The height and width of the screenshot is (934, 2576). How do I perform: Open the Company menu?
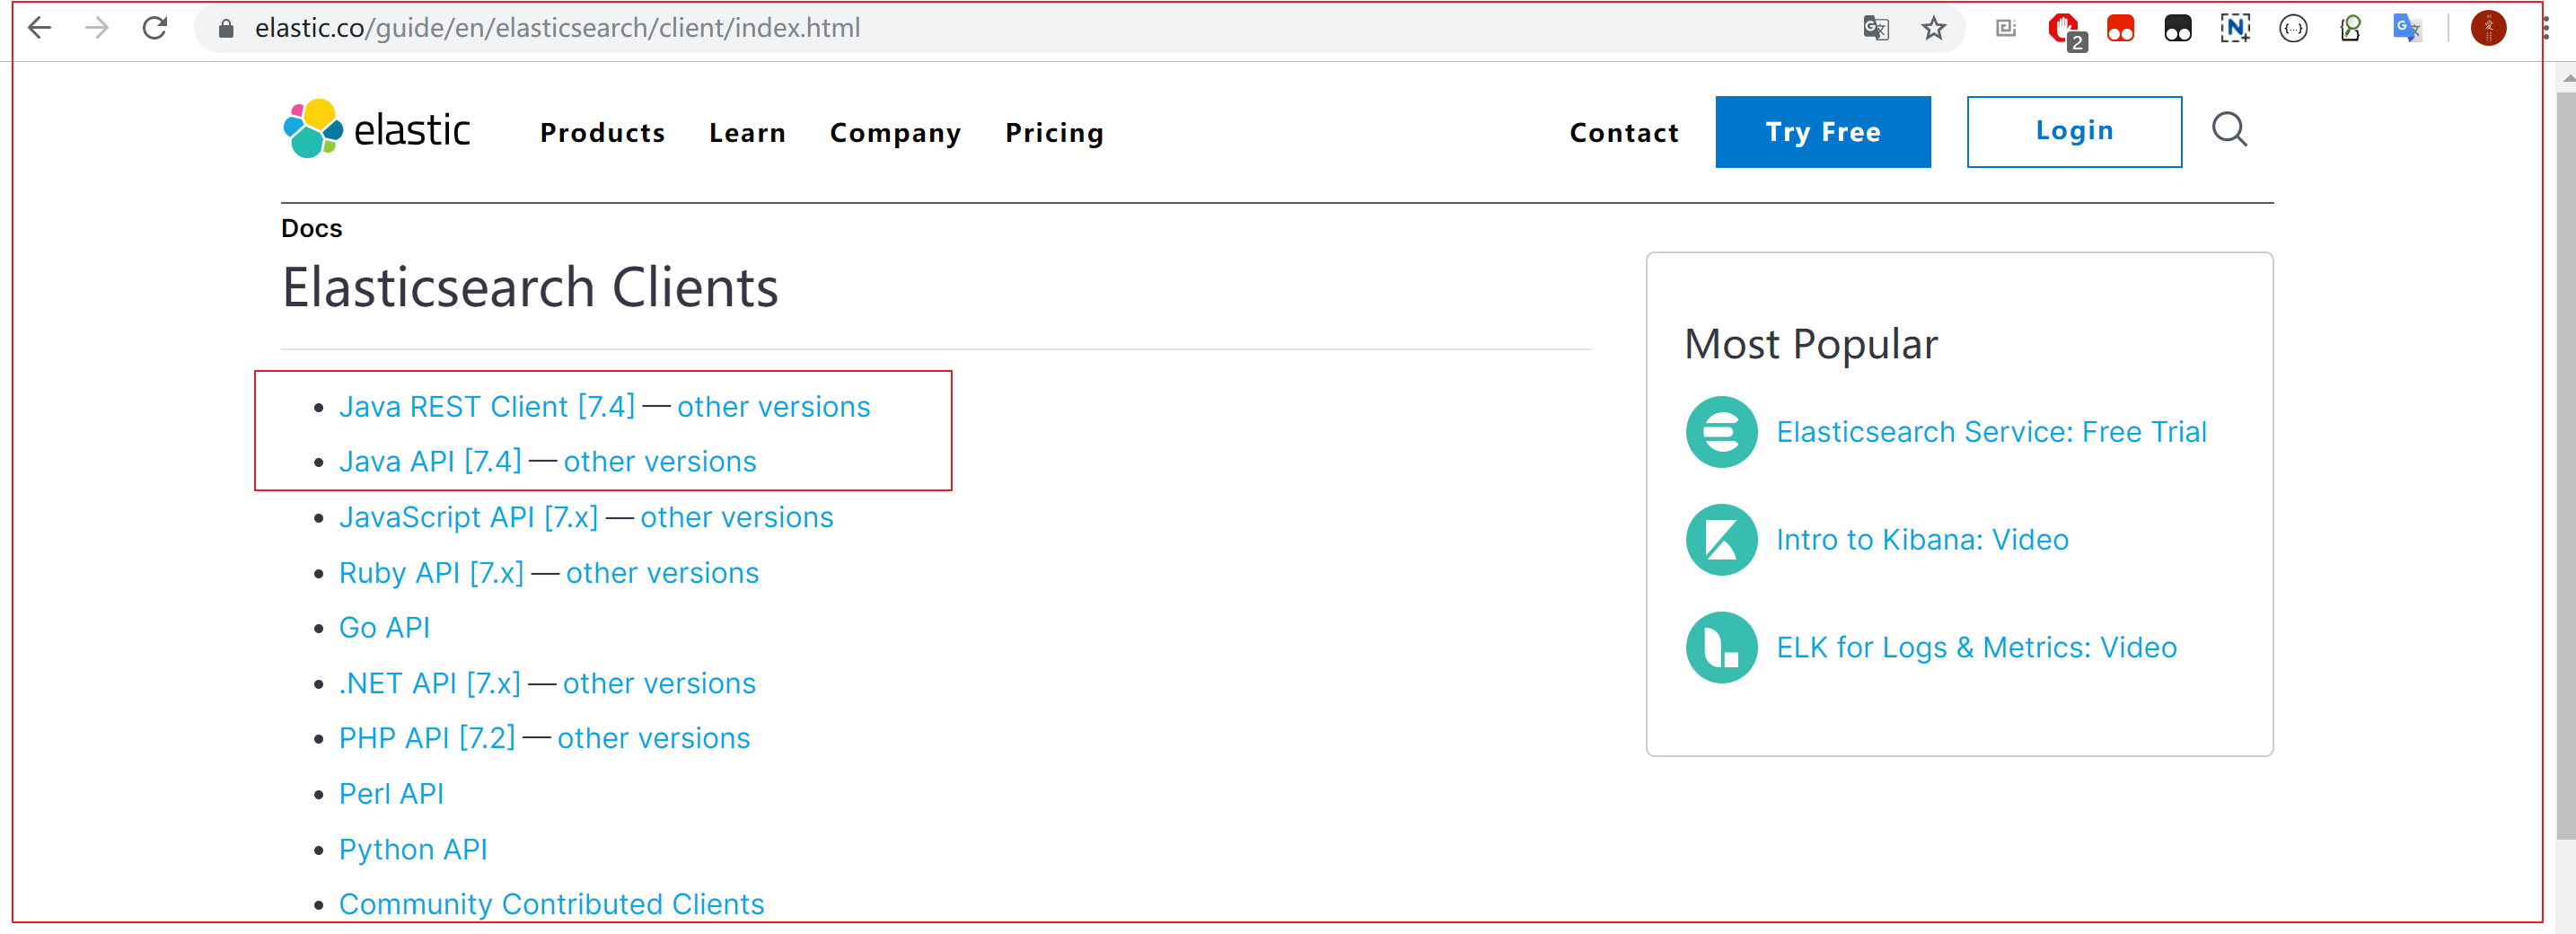[x=895, y=132]
